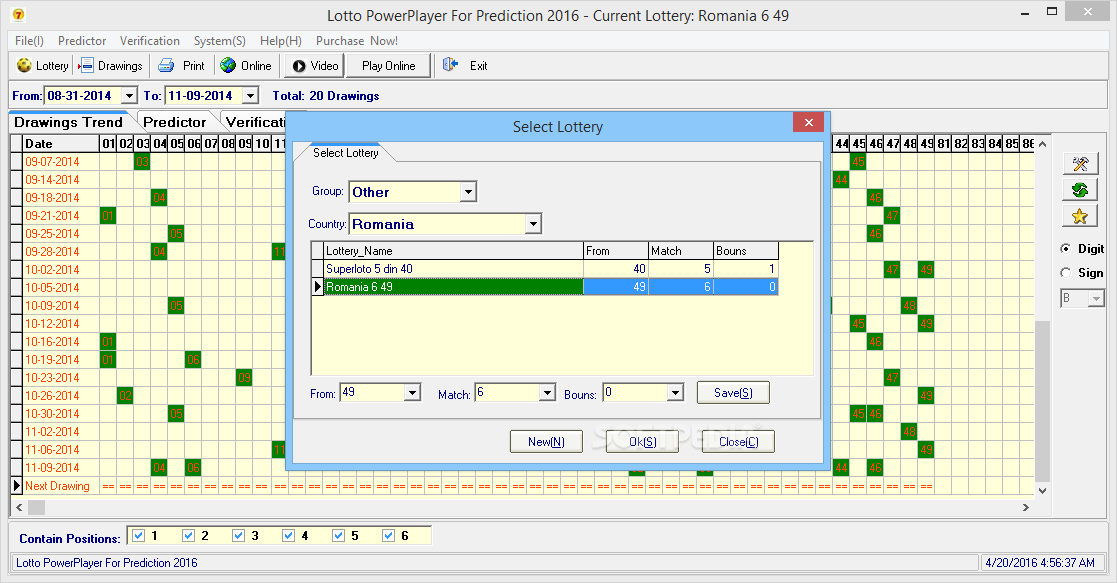Click vertical scrollbar up arrow of grid
The width and height of the screenshot is (1117, 583).
click(x=1042, y=144)
